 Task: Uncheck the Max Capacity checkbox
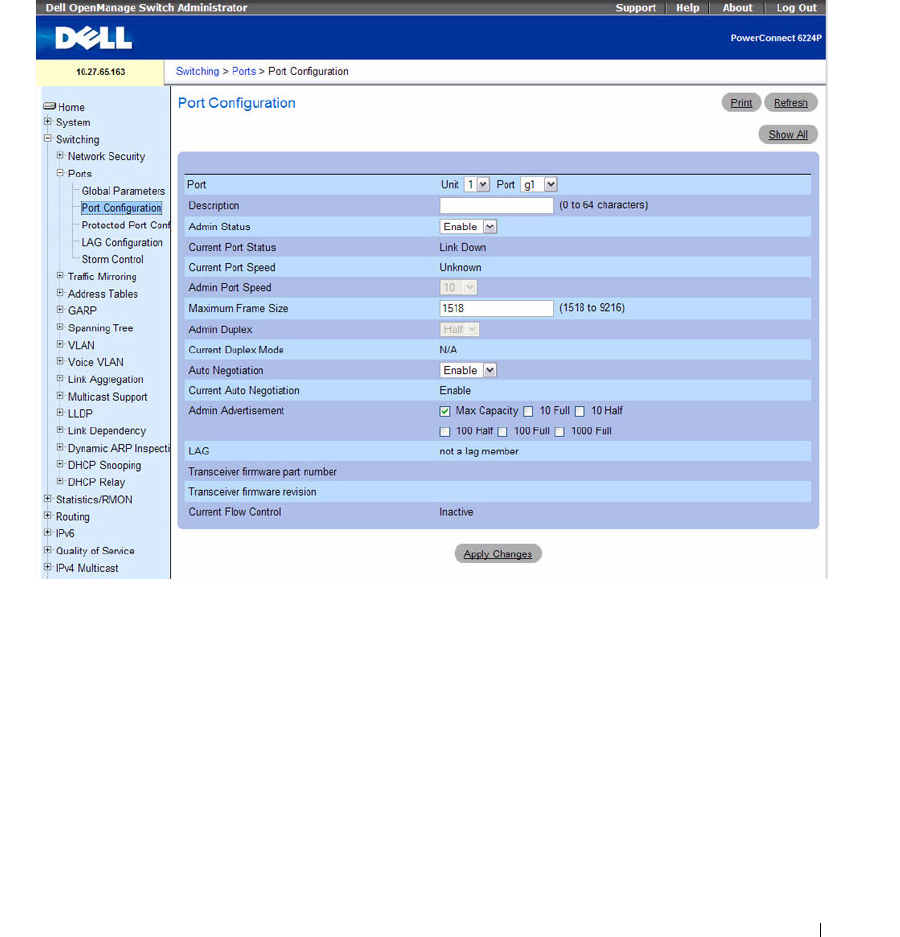click(x=445, y=411)
